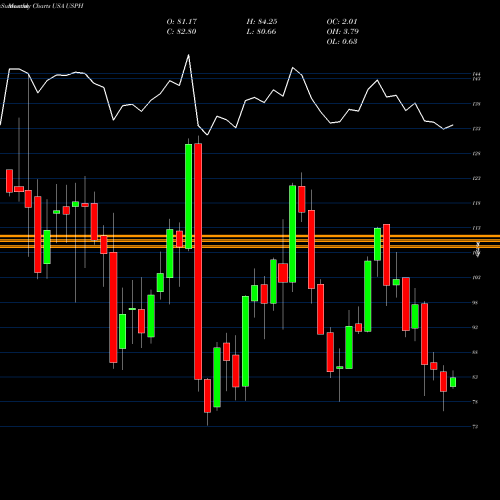The image size is (500, 500).
Task: Click the 'OC: 2.01' value
Action: [342, 22]
